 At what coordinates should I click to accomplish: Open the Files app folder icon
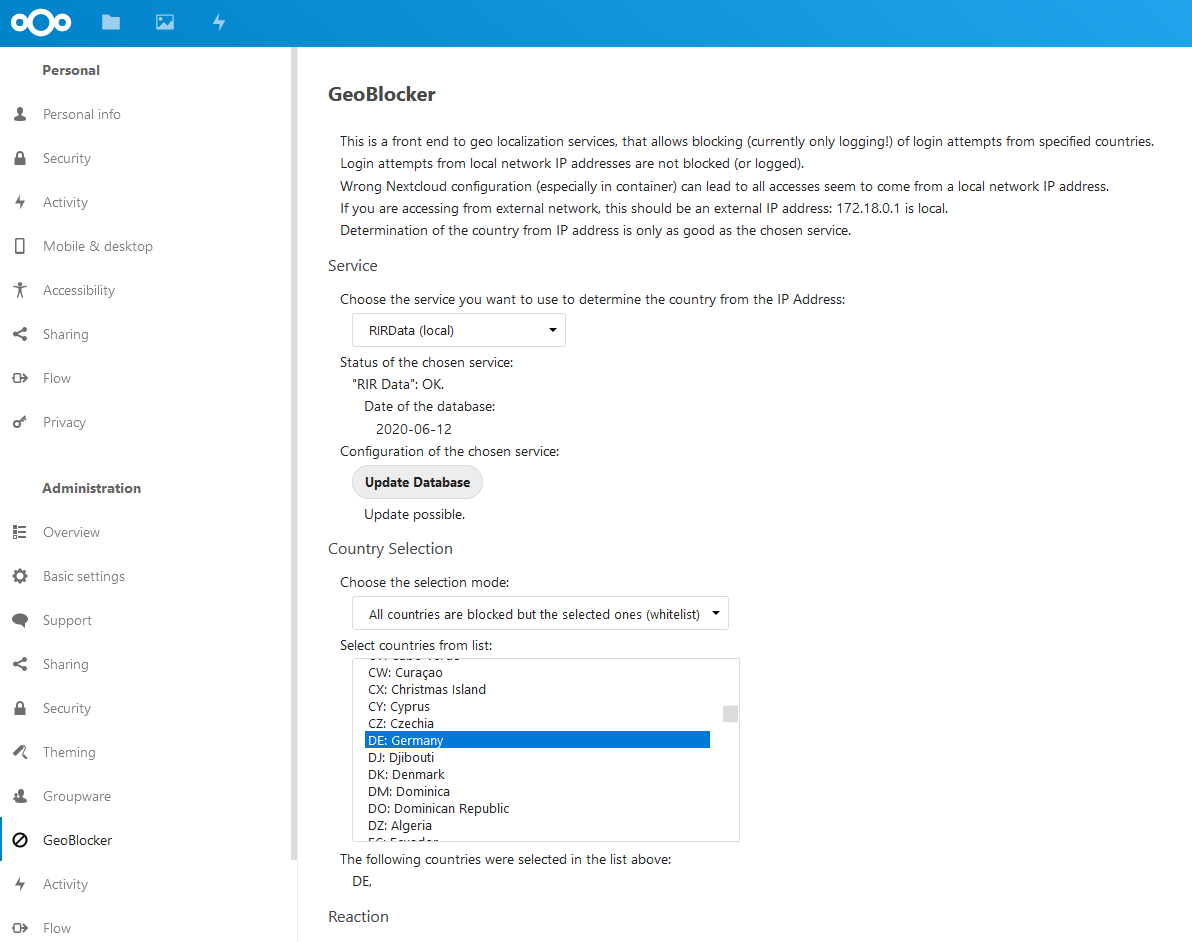pos(111,23)
